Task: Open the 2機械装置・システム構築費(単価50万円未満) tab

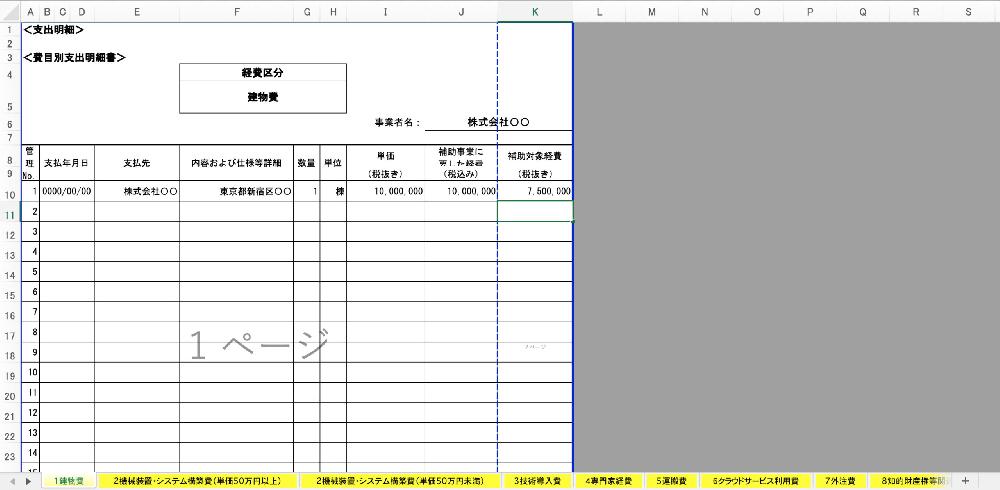Action: [399, 480]
